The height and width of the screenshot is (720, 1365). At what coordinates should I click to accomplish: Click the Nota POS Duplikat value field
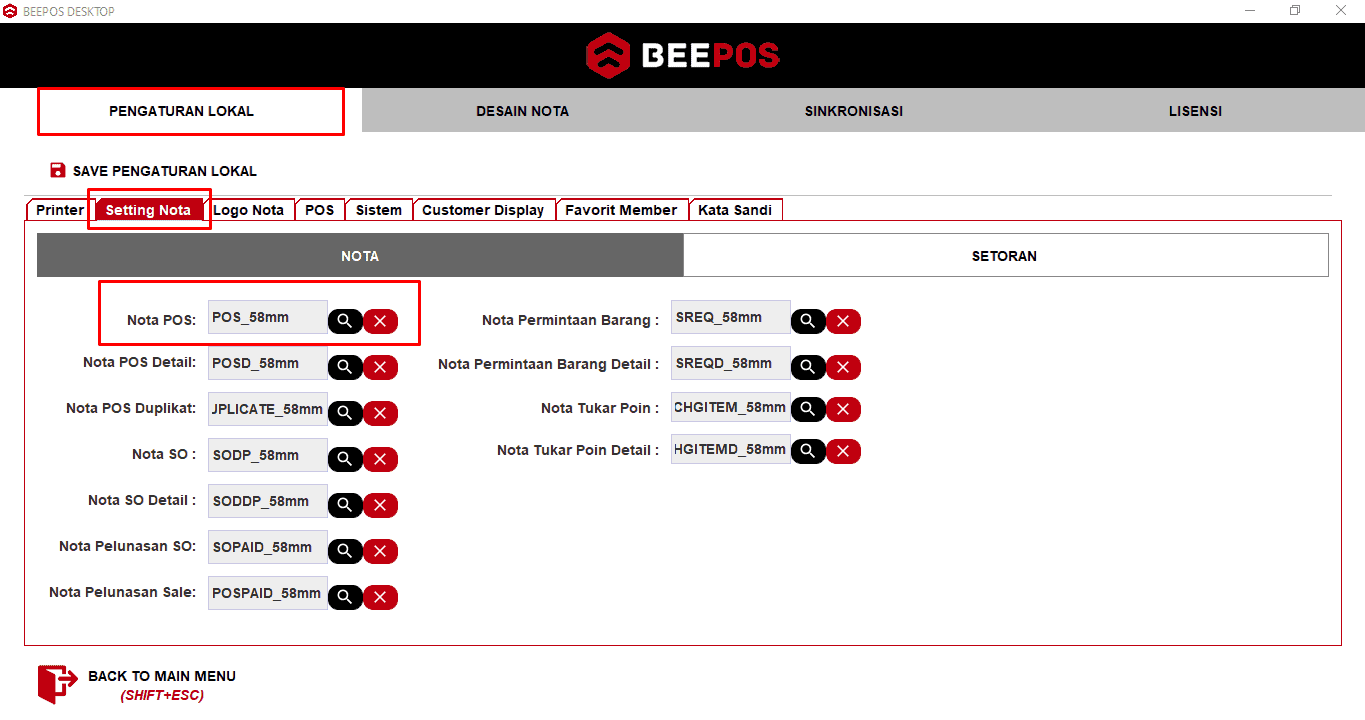point(268,409)
